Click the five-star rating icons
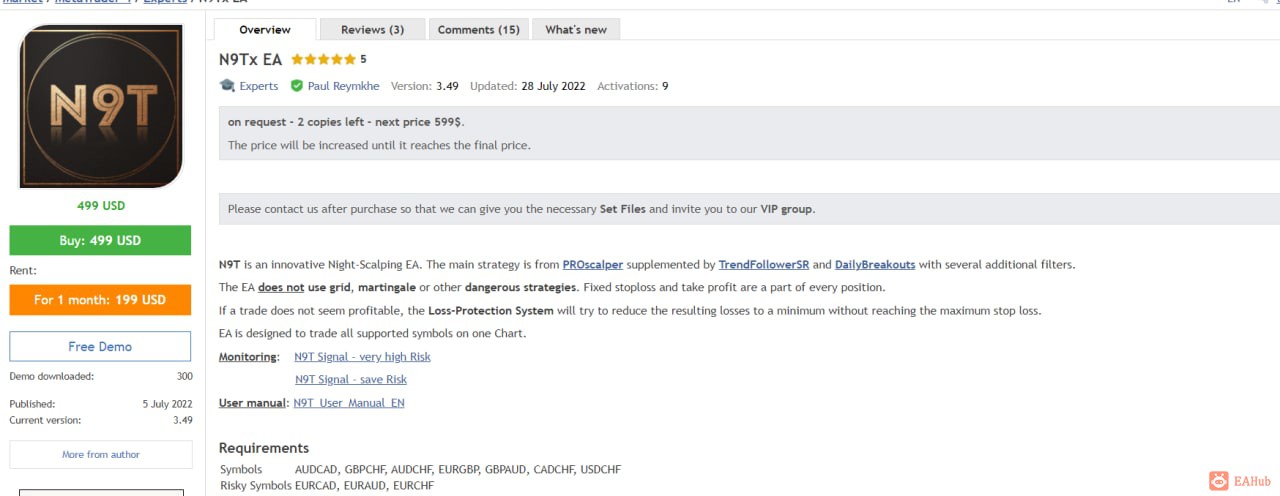 point(323,60)
